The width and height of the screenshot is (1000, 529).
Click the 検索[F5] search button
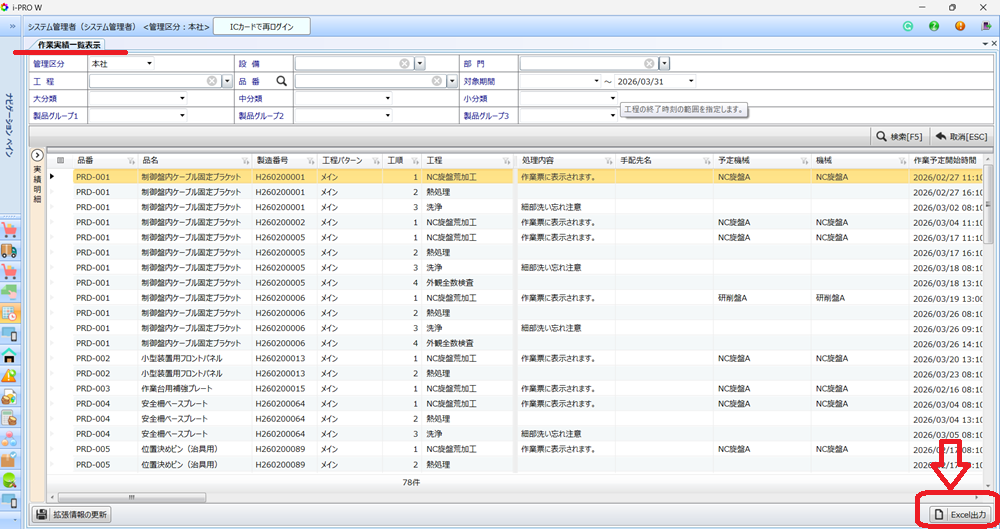point(900,136)
